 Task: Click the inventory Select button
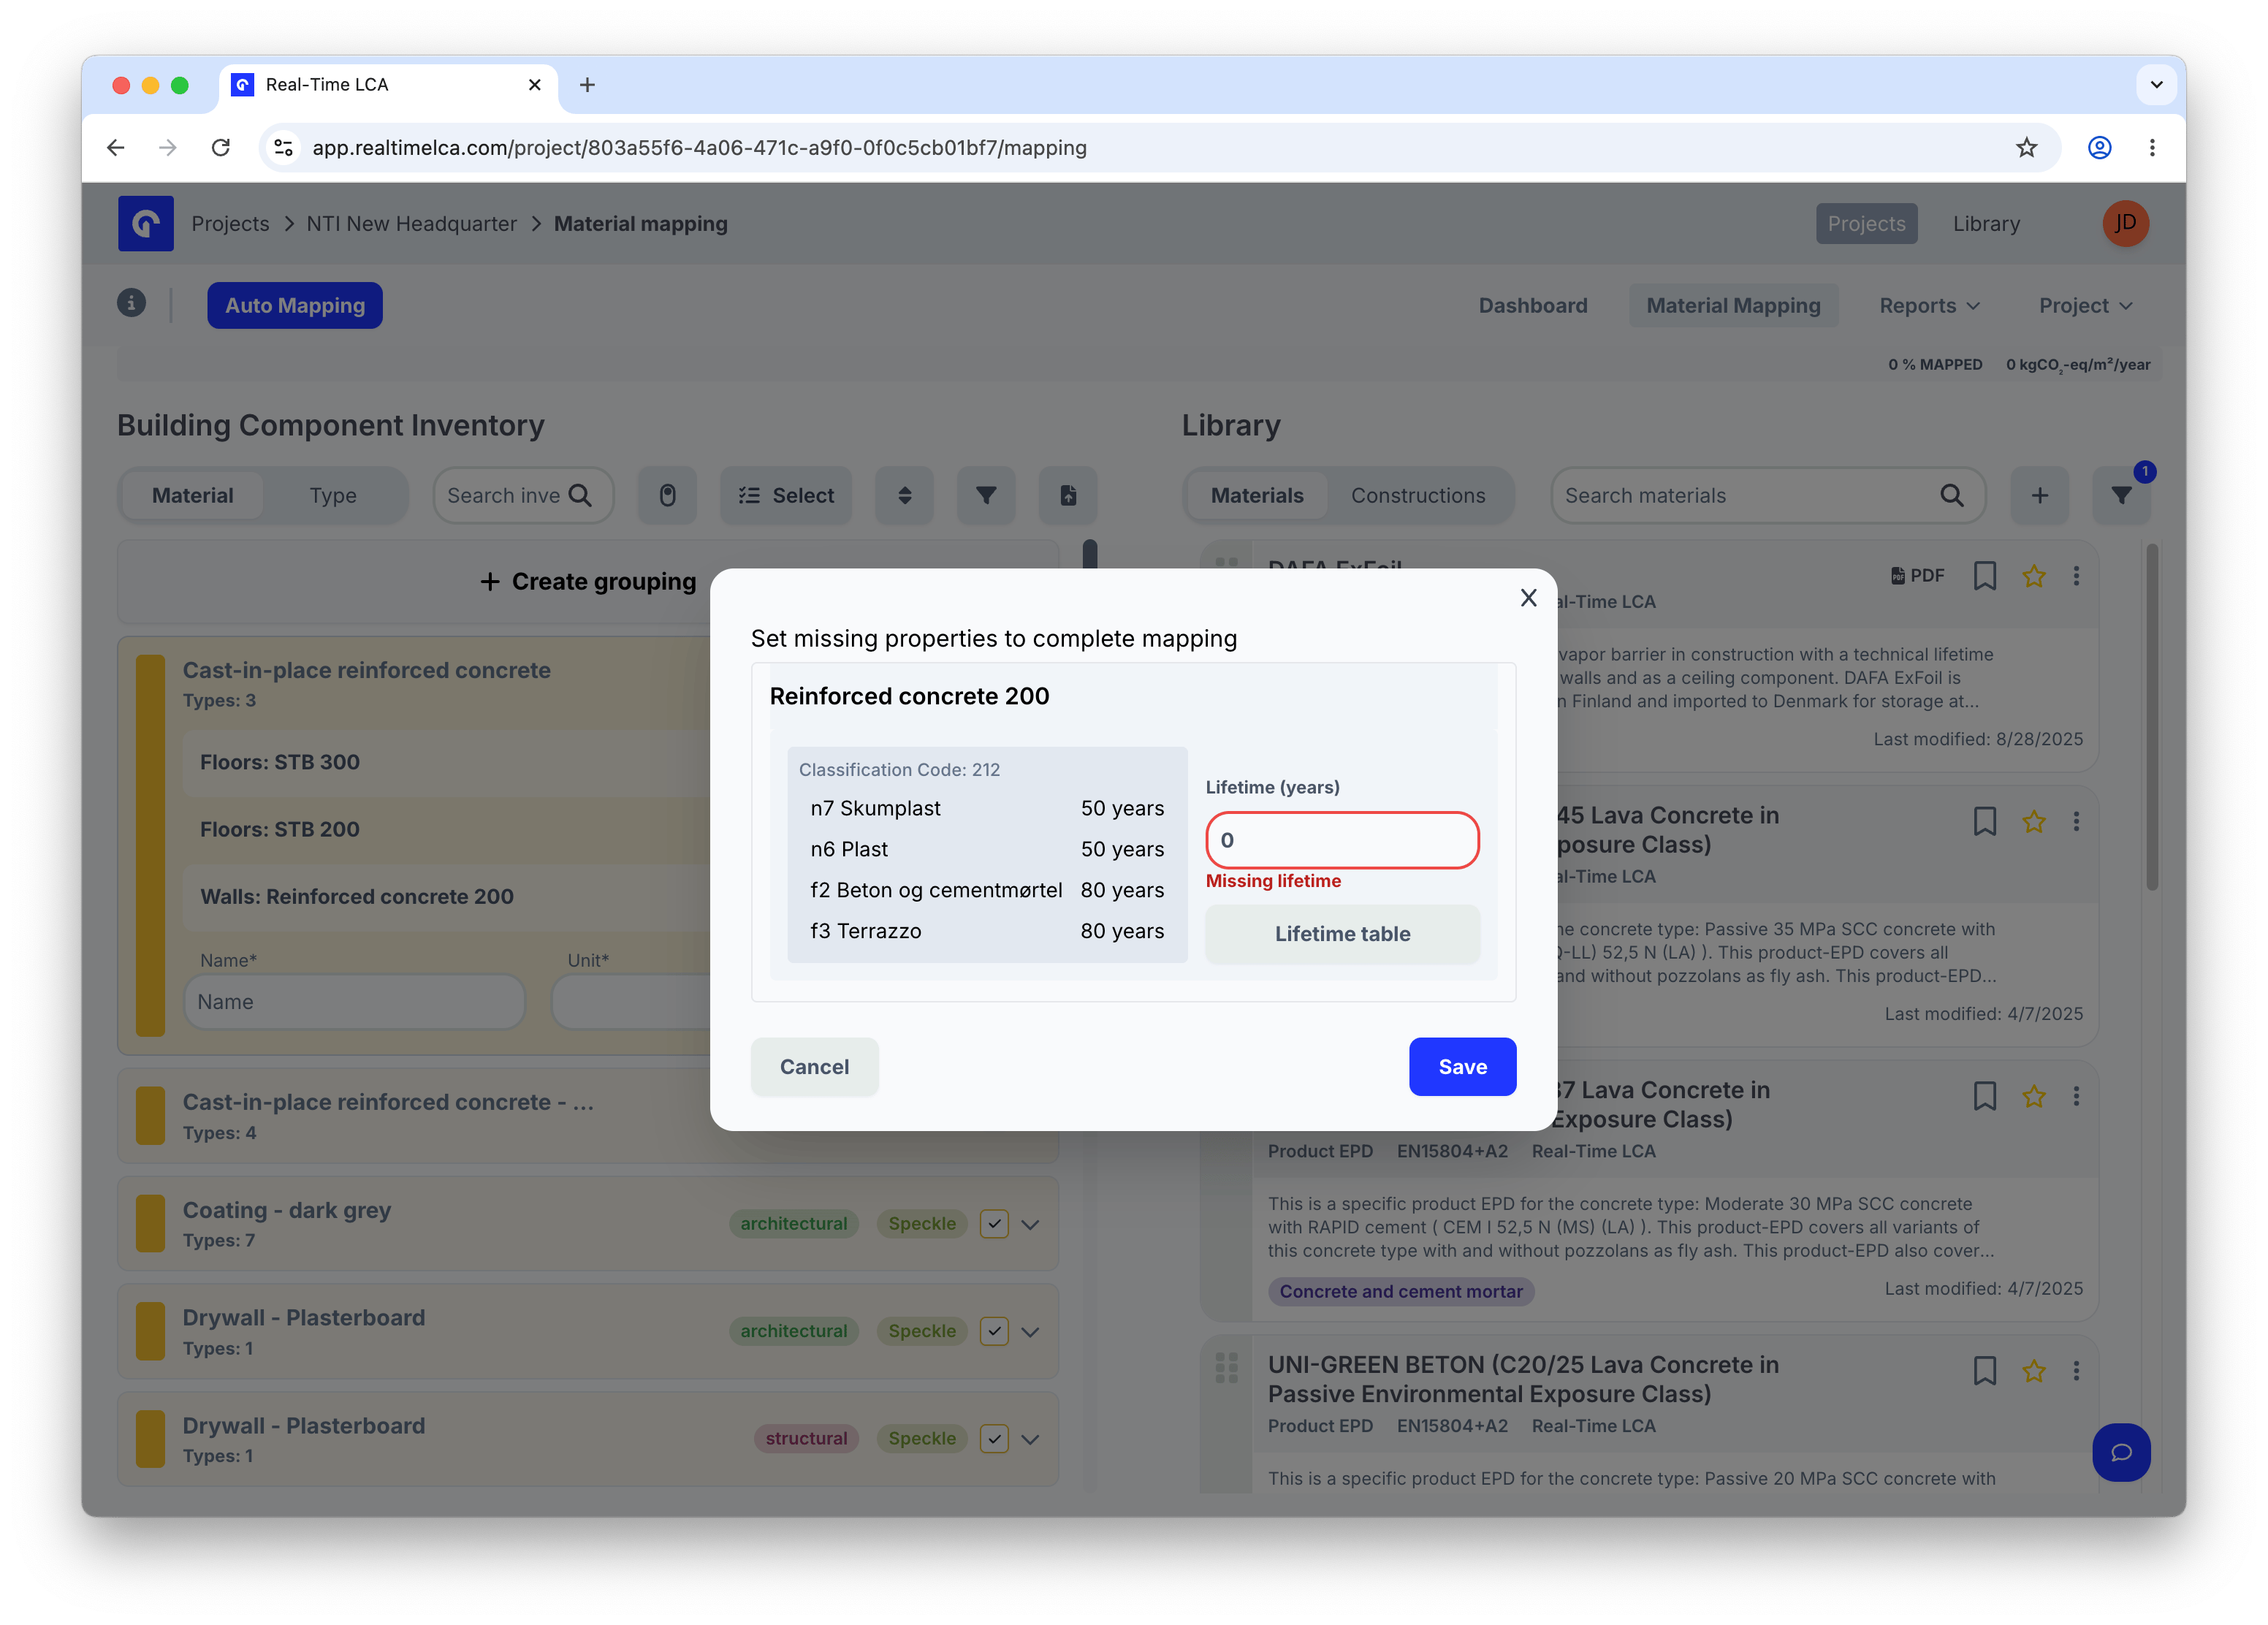point(786,495)
